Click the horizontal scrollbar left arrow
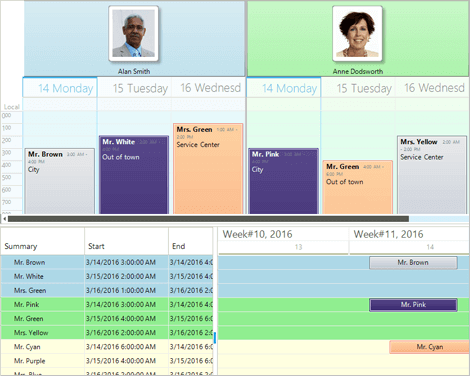This screenshot has width=470, height=376. coord(4,219)
